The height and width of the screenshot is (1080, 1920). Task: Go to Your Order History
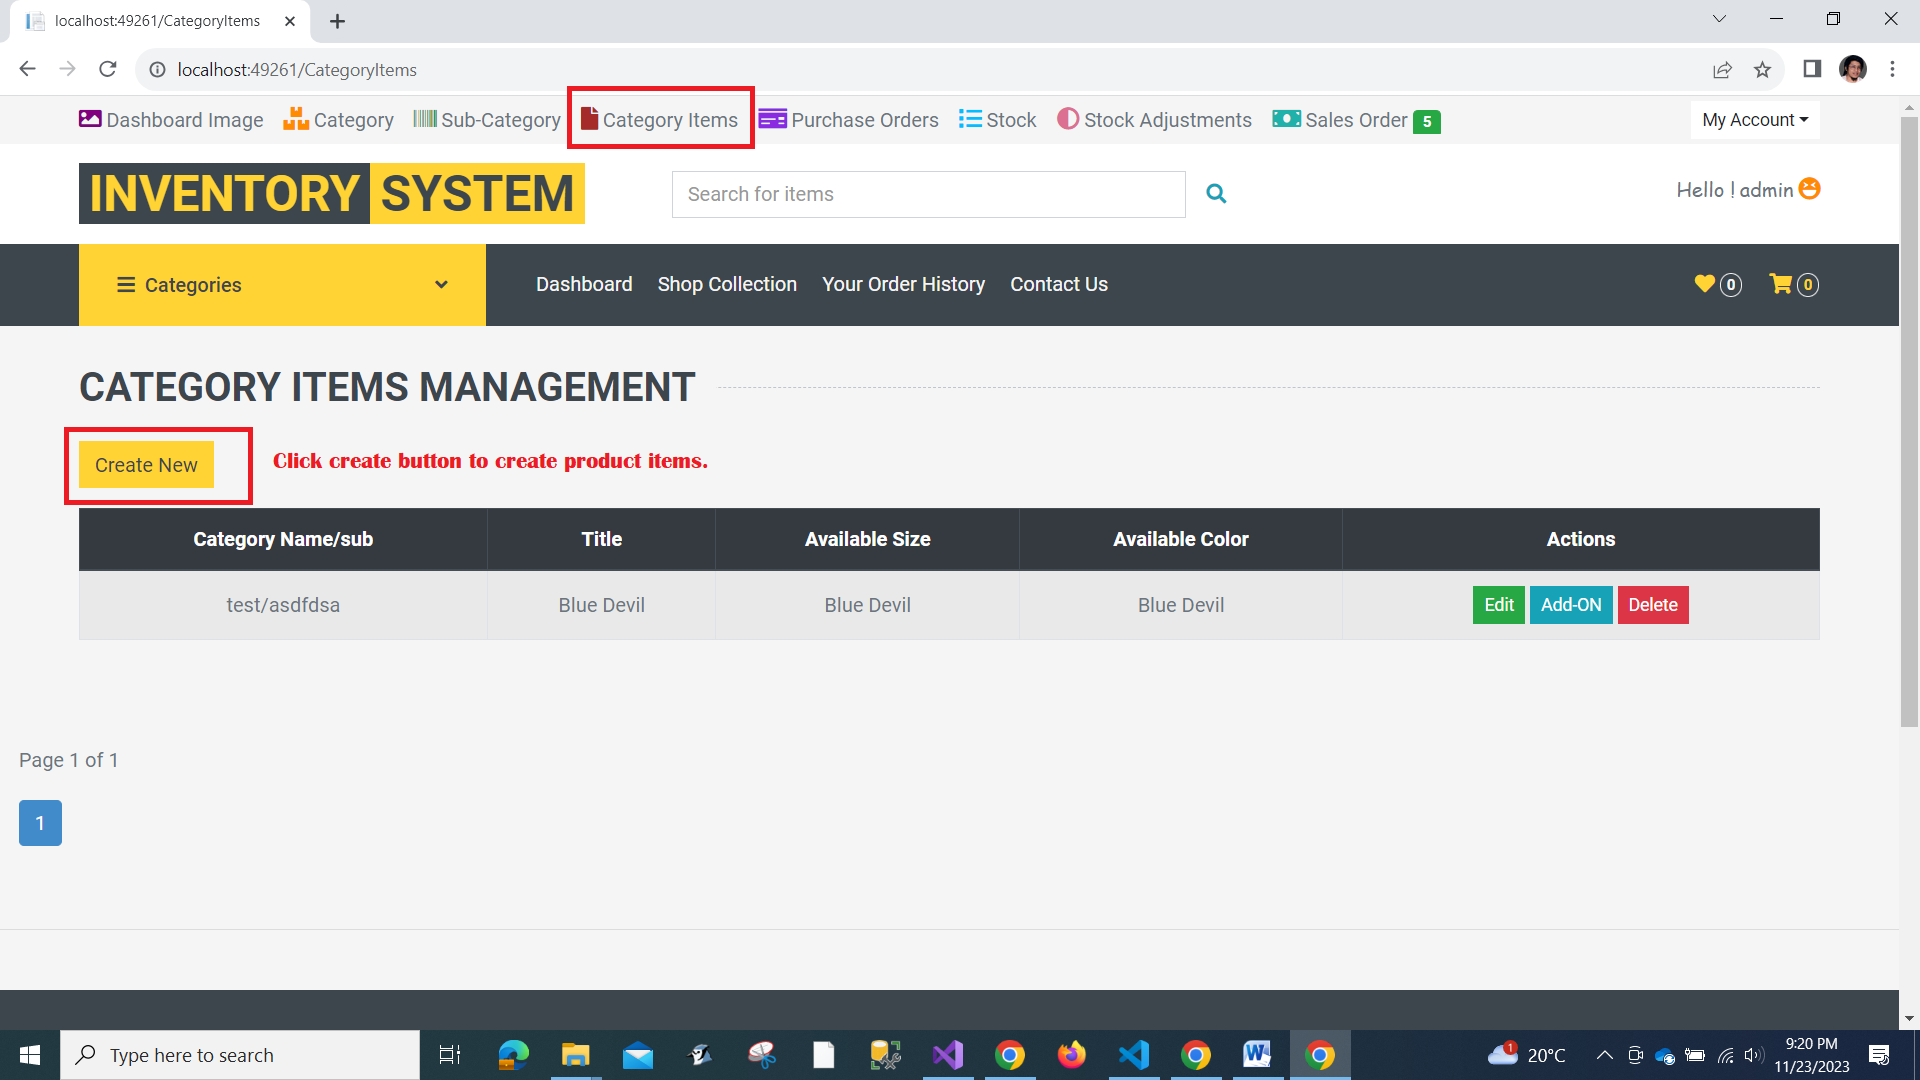pos(903,284)
